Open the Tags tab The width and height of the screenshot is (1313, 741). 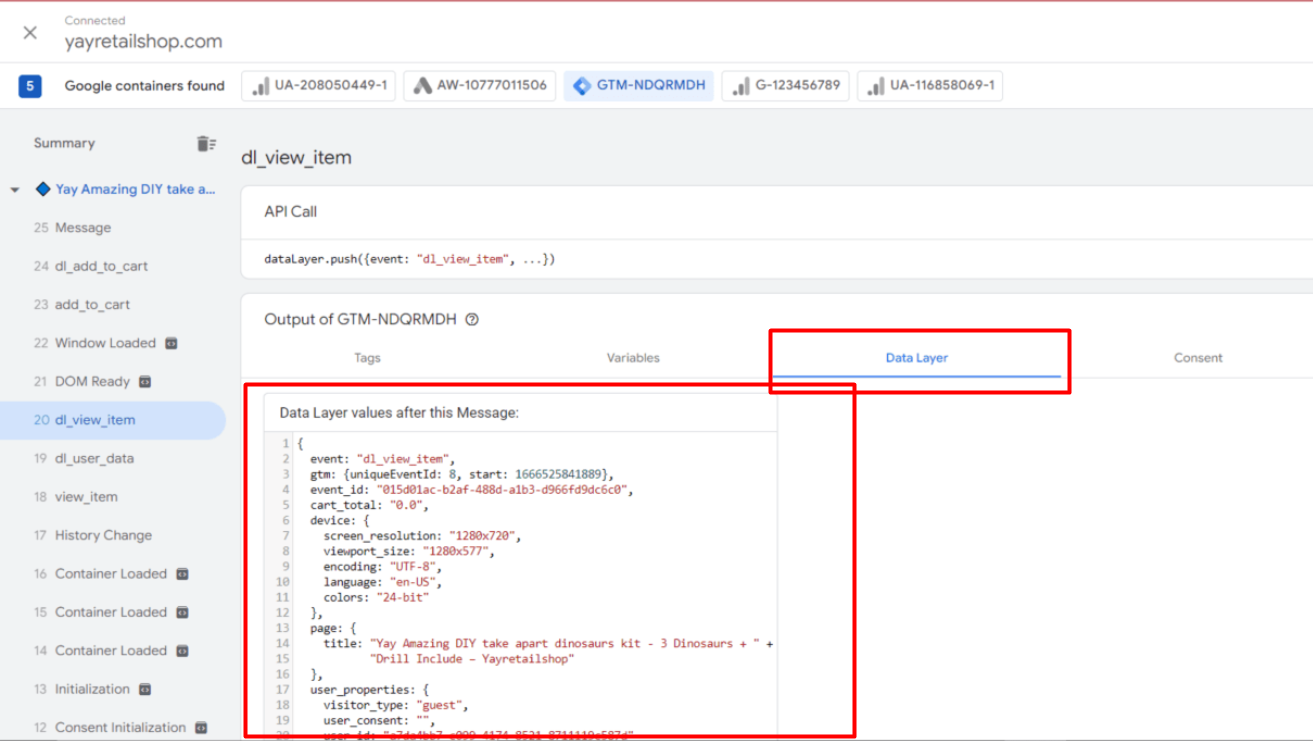[367, 358]
